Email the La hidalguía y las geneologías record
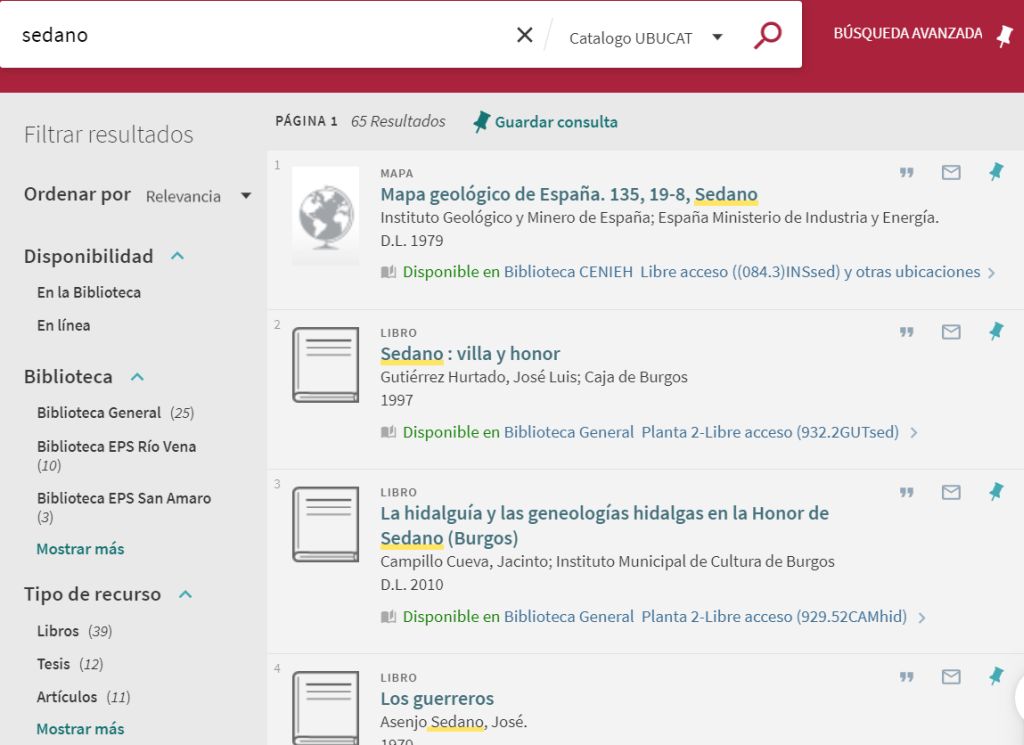The image size is (1024, 745). point(951,492)
